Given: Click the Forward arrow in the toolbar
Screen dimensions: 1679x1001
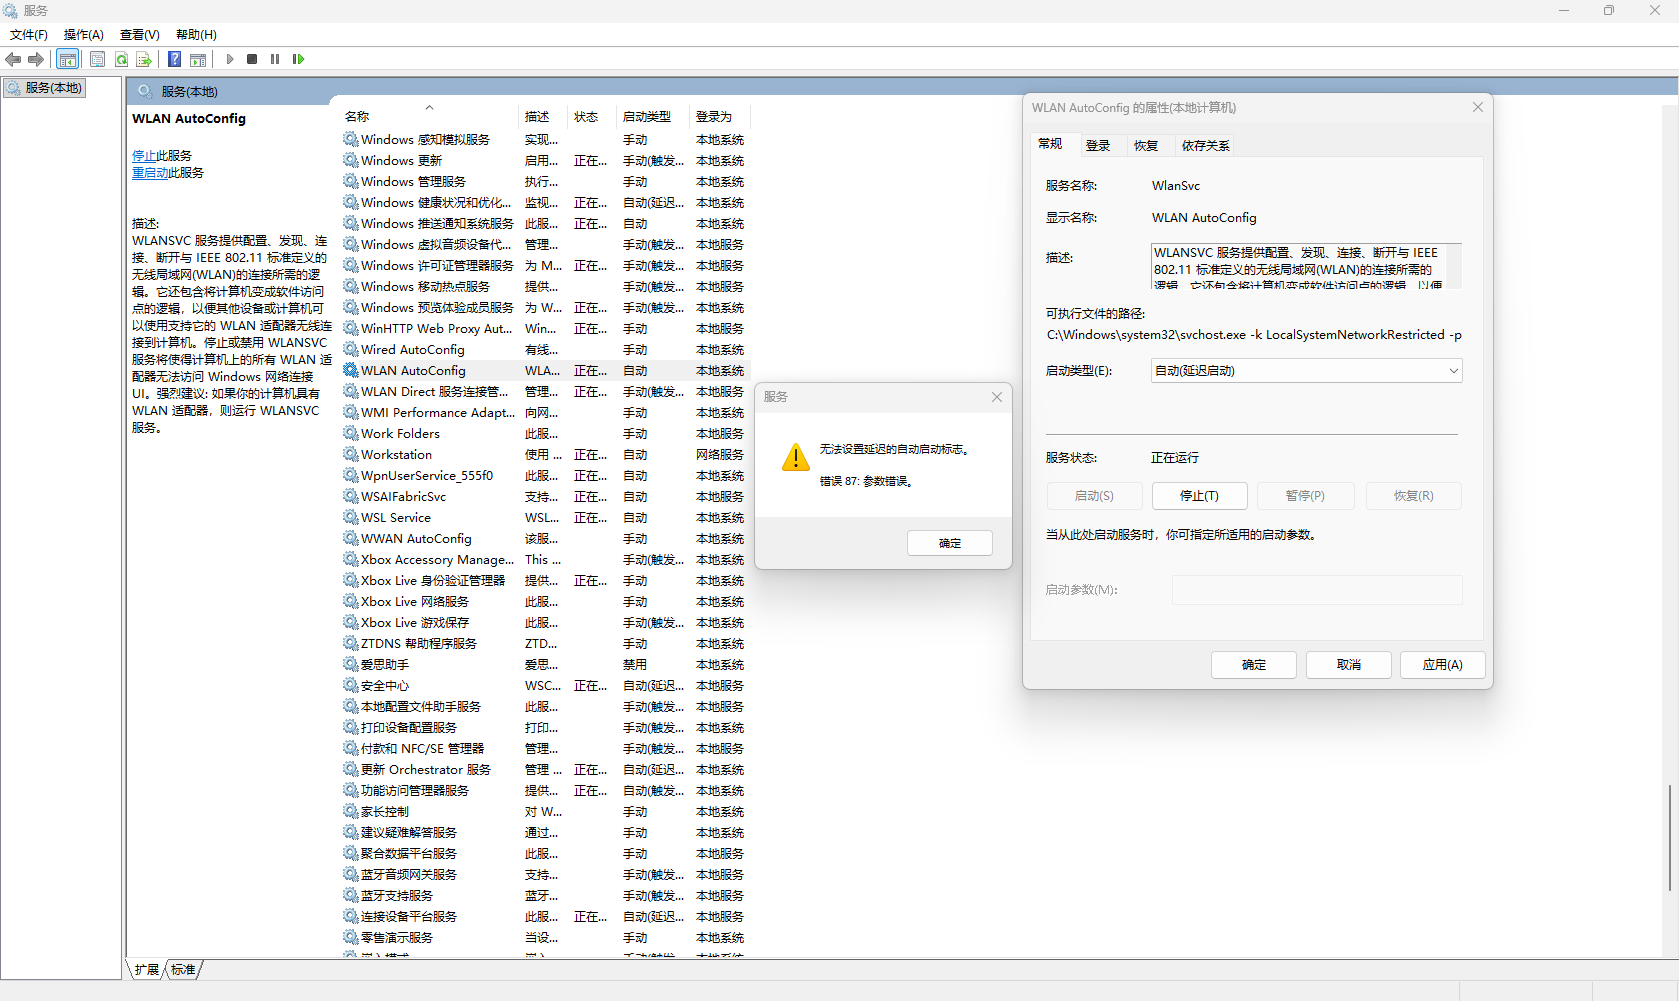Looking at the screenshot, I should (36, 59).
